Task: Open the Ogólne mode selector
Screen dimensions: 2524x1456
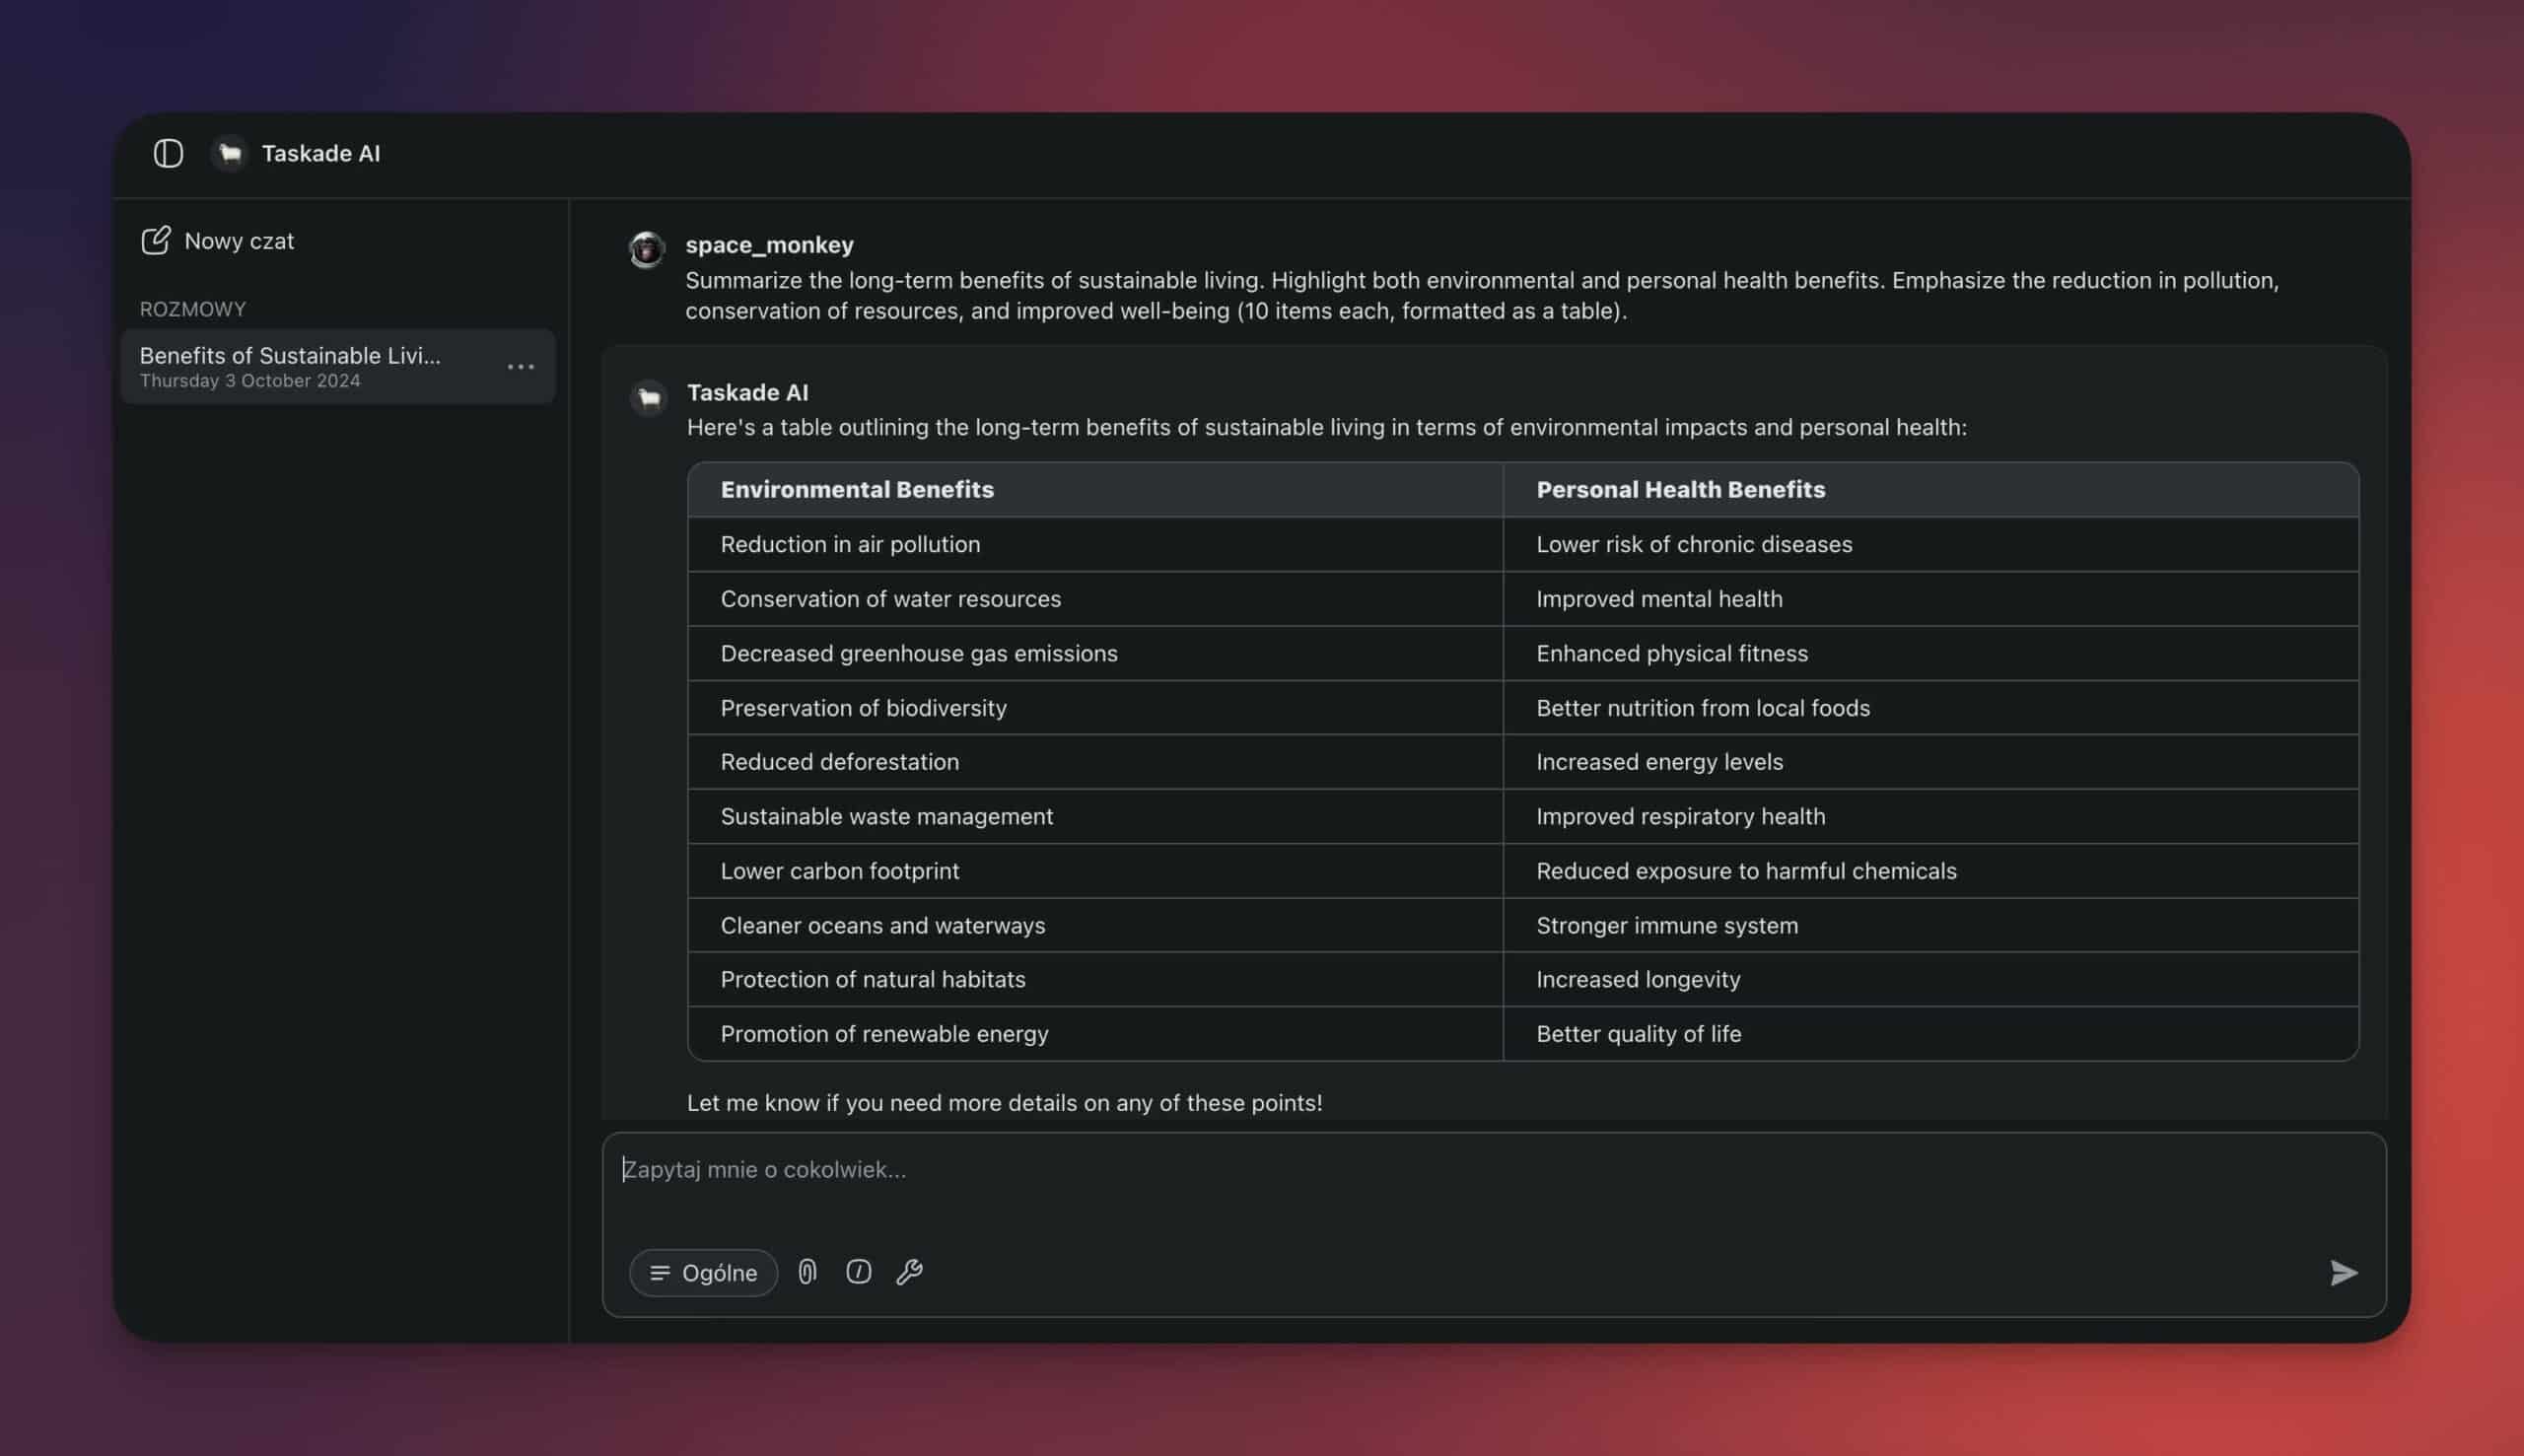Action: (x=703, y=1272)
